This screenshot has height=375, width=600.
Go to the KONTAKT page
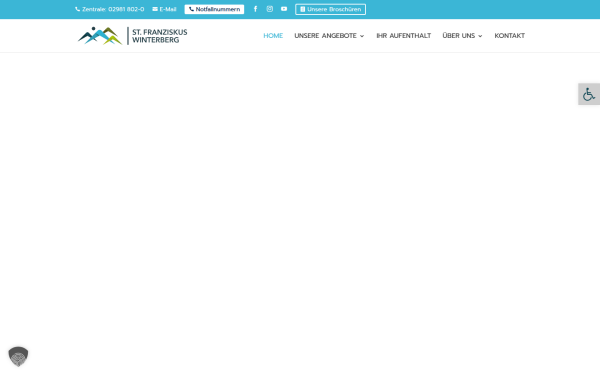tap(510, 36)
